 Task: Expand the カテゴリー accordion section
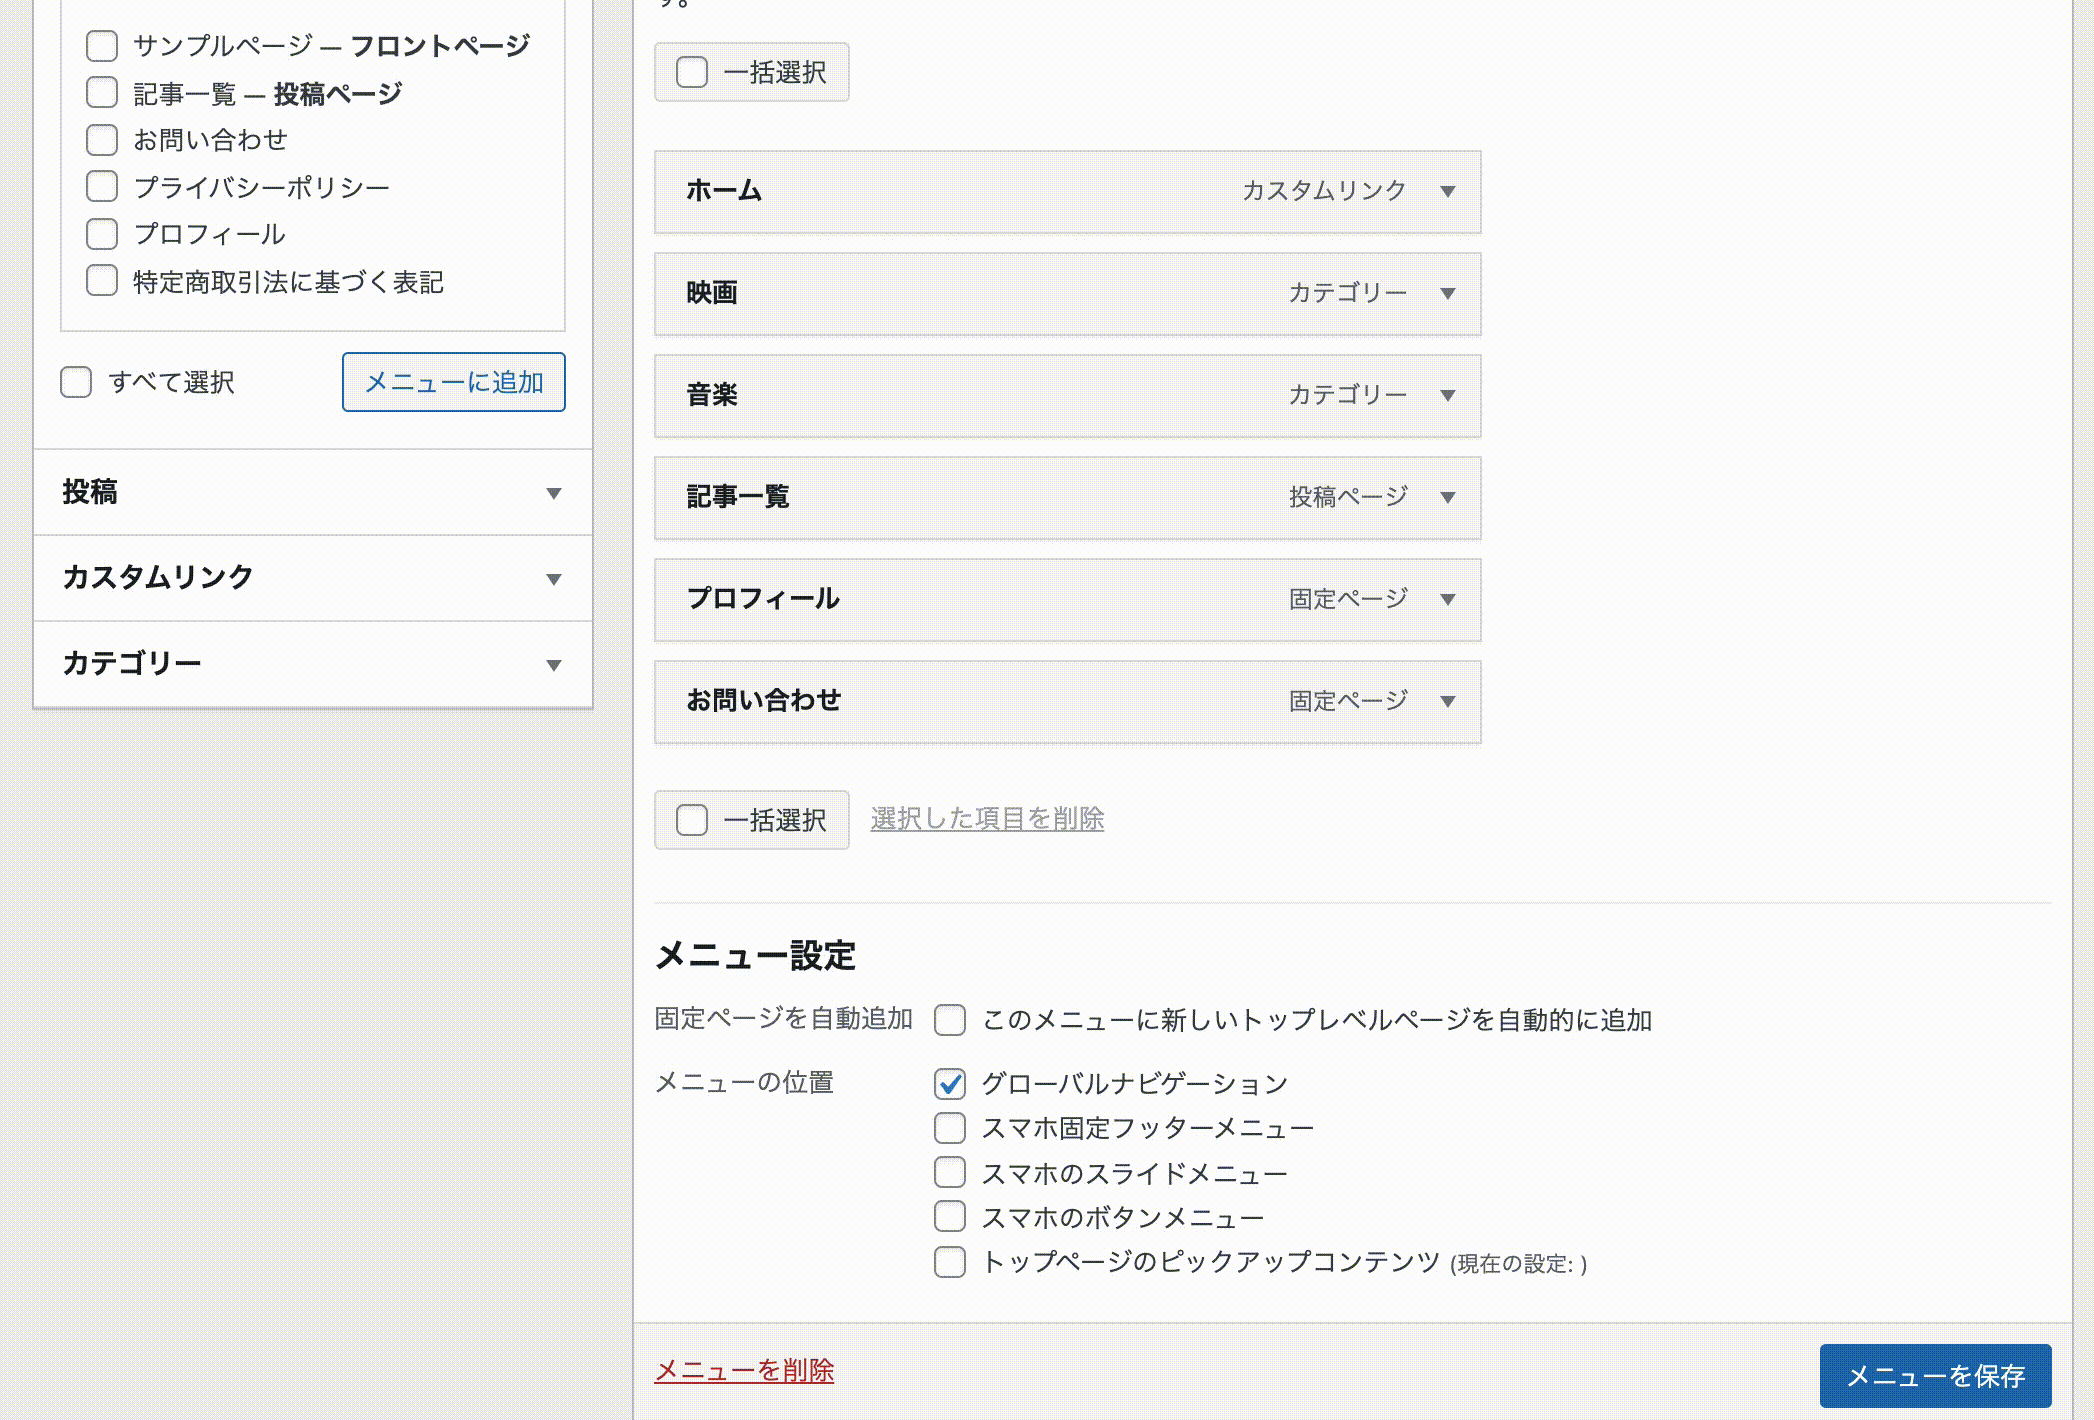pos(313,664)
